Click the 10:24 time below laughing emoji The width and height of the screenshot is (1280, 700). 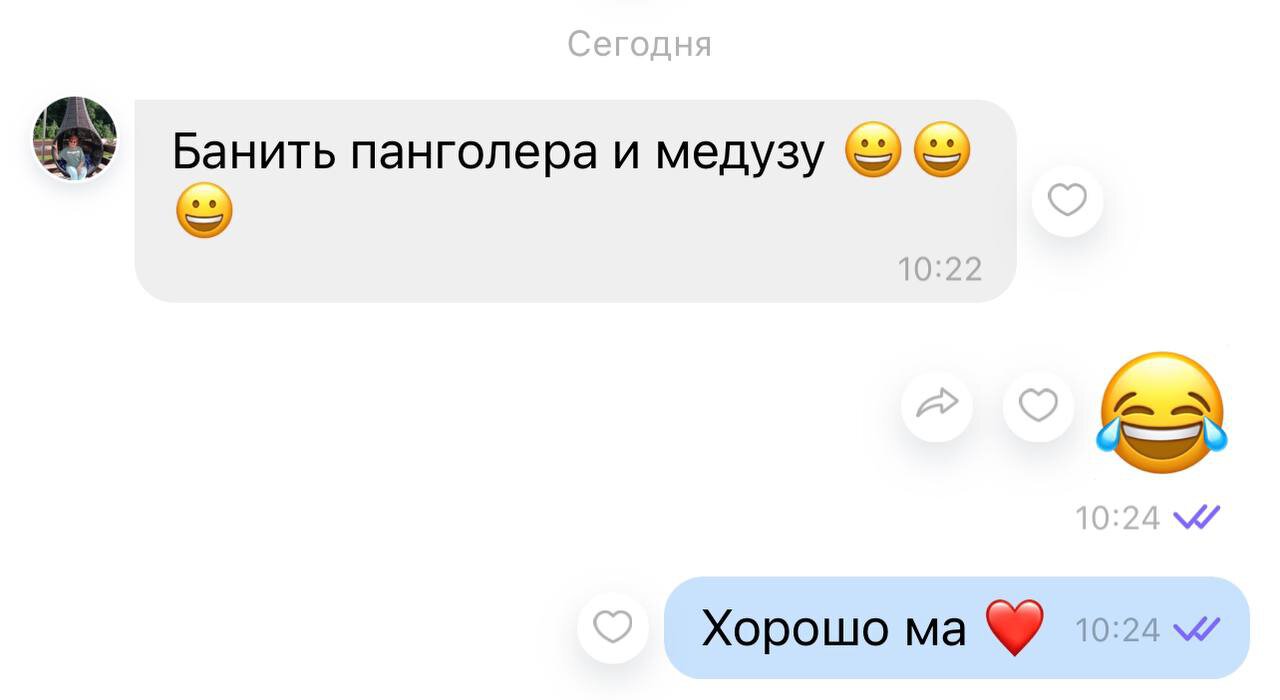(x=1117, y=517)
